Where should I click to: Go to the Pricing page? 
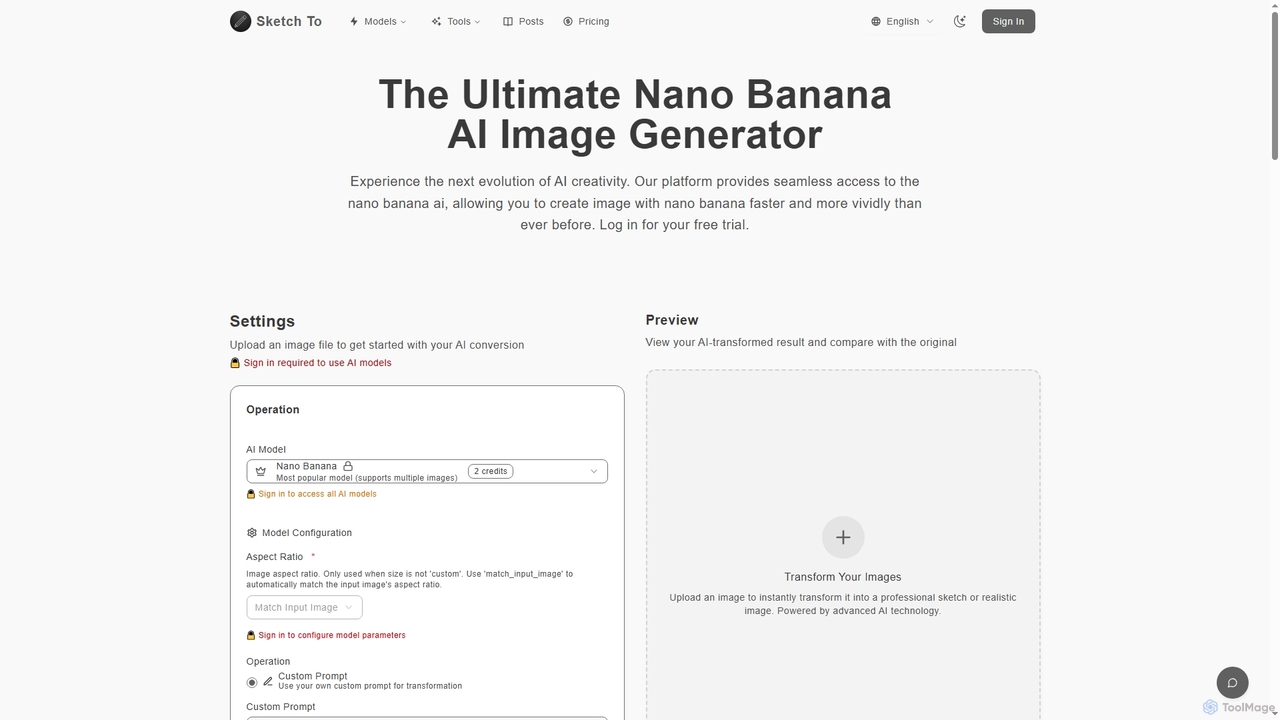pos(586,21)
